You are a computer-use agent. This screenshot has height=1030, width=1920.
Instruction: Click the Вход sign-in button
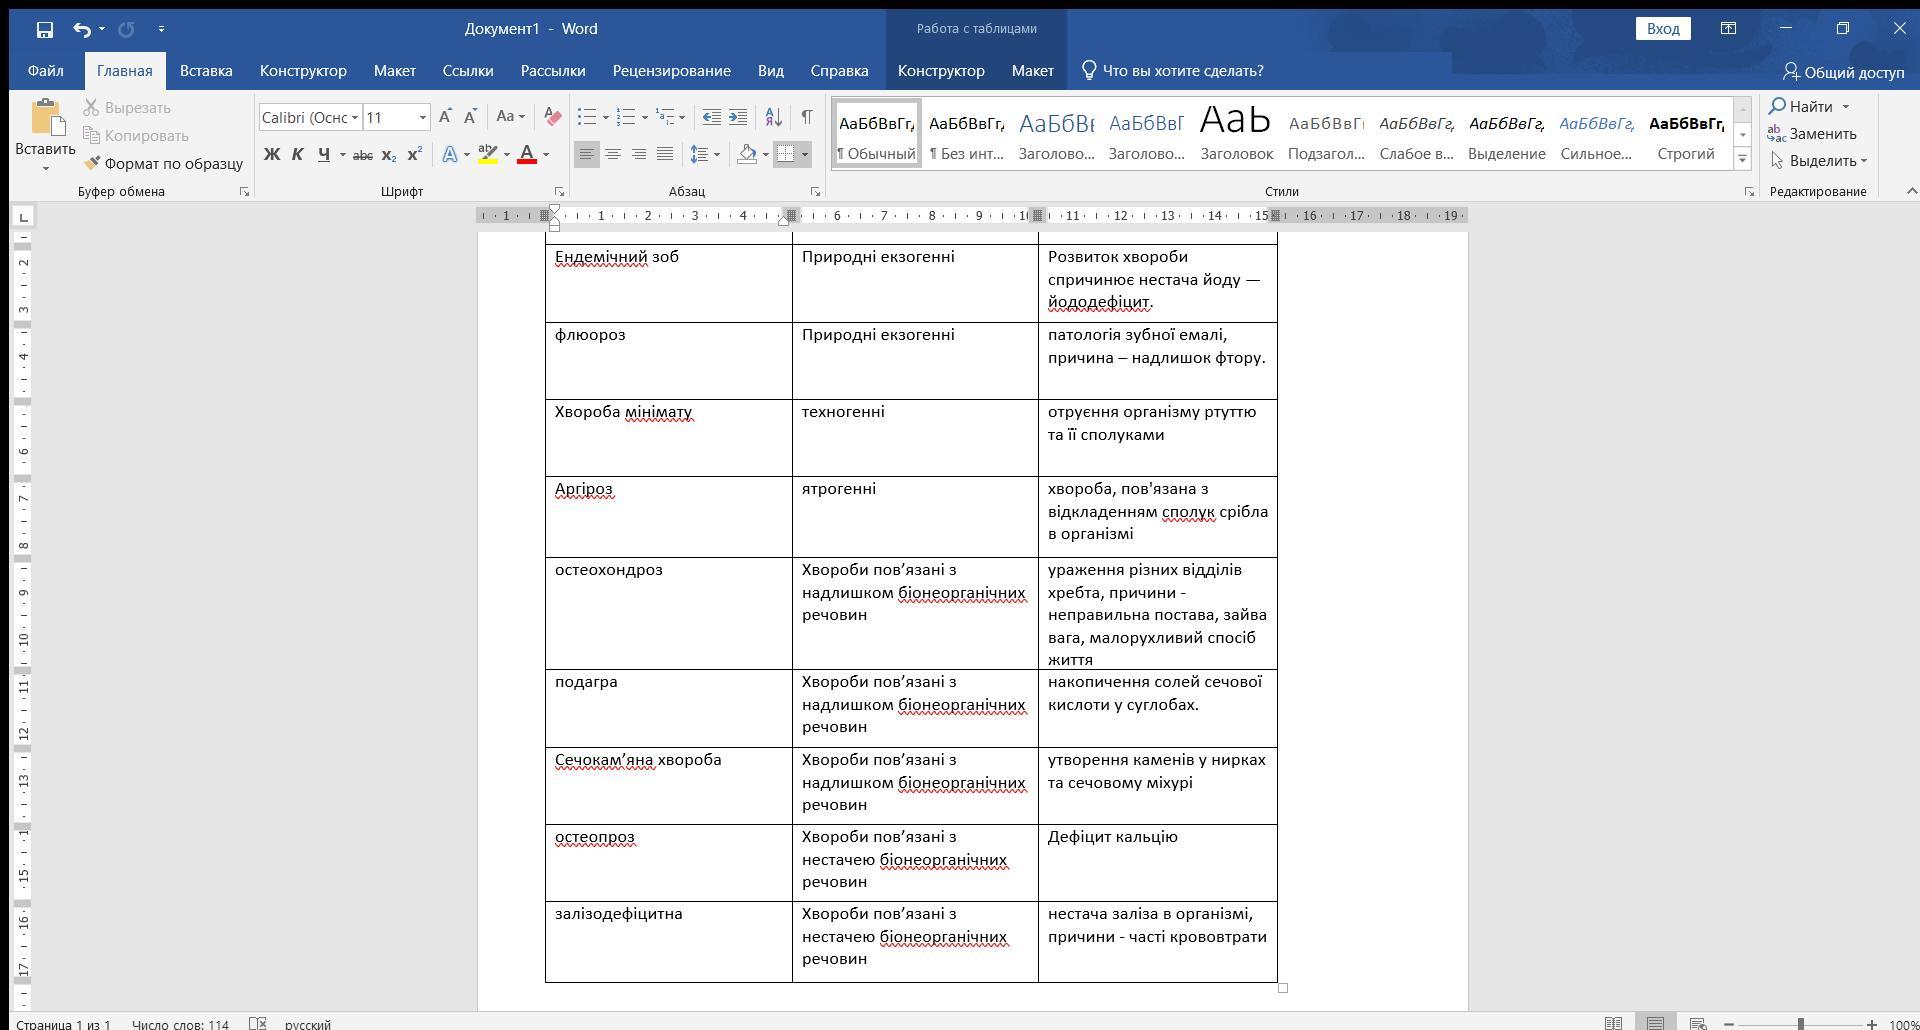[1662, 29]
